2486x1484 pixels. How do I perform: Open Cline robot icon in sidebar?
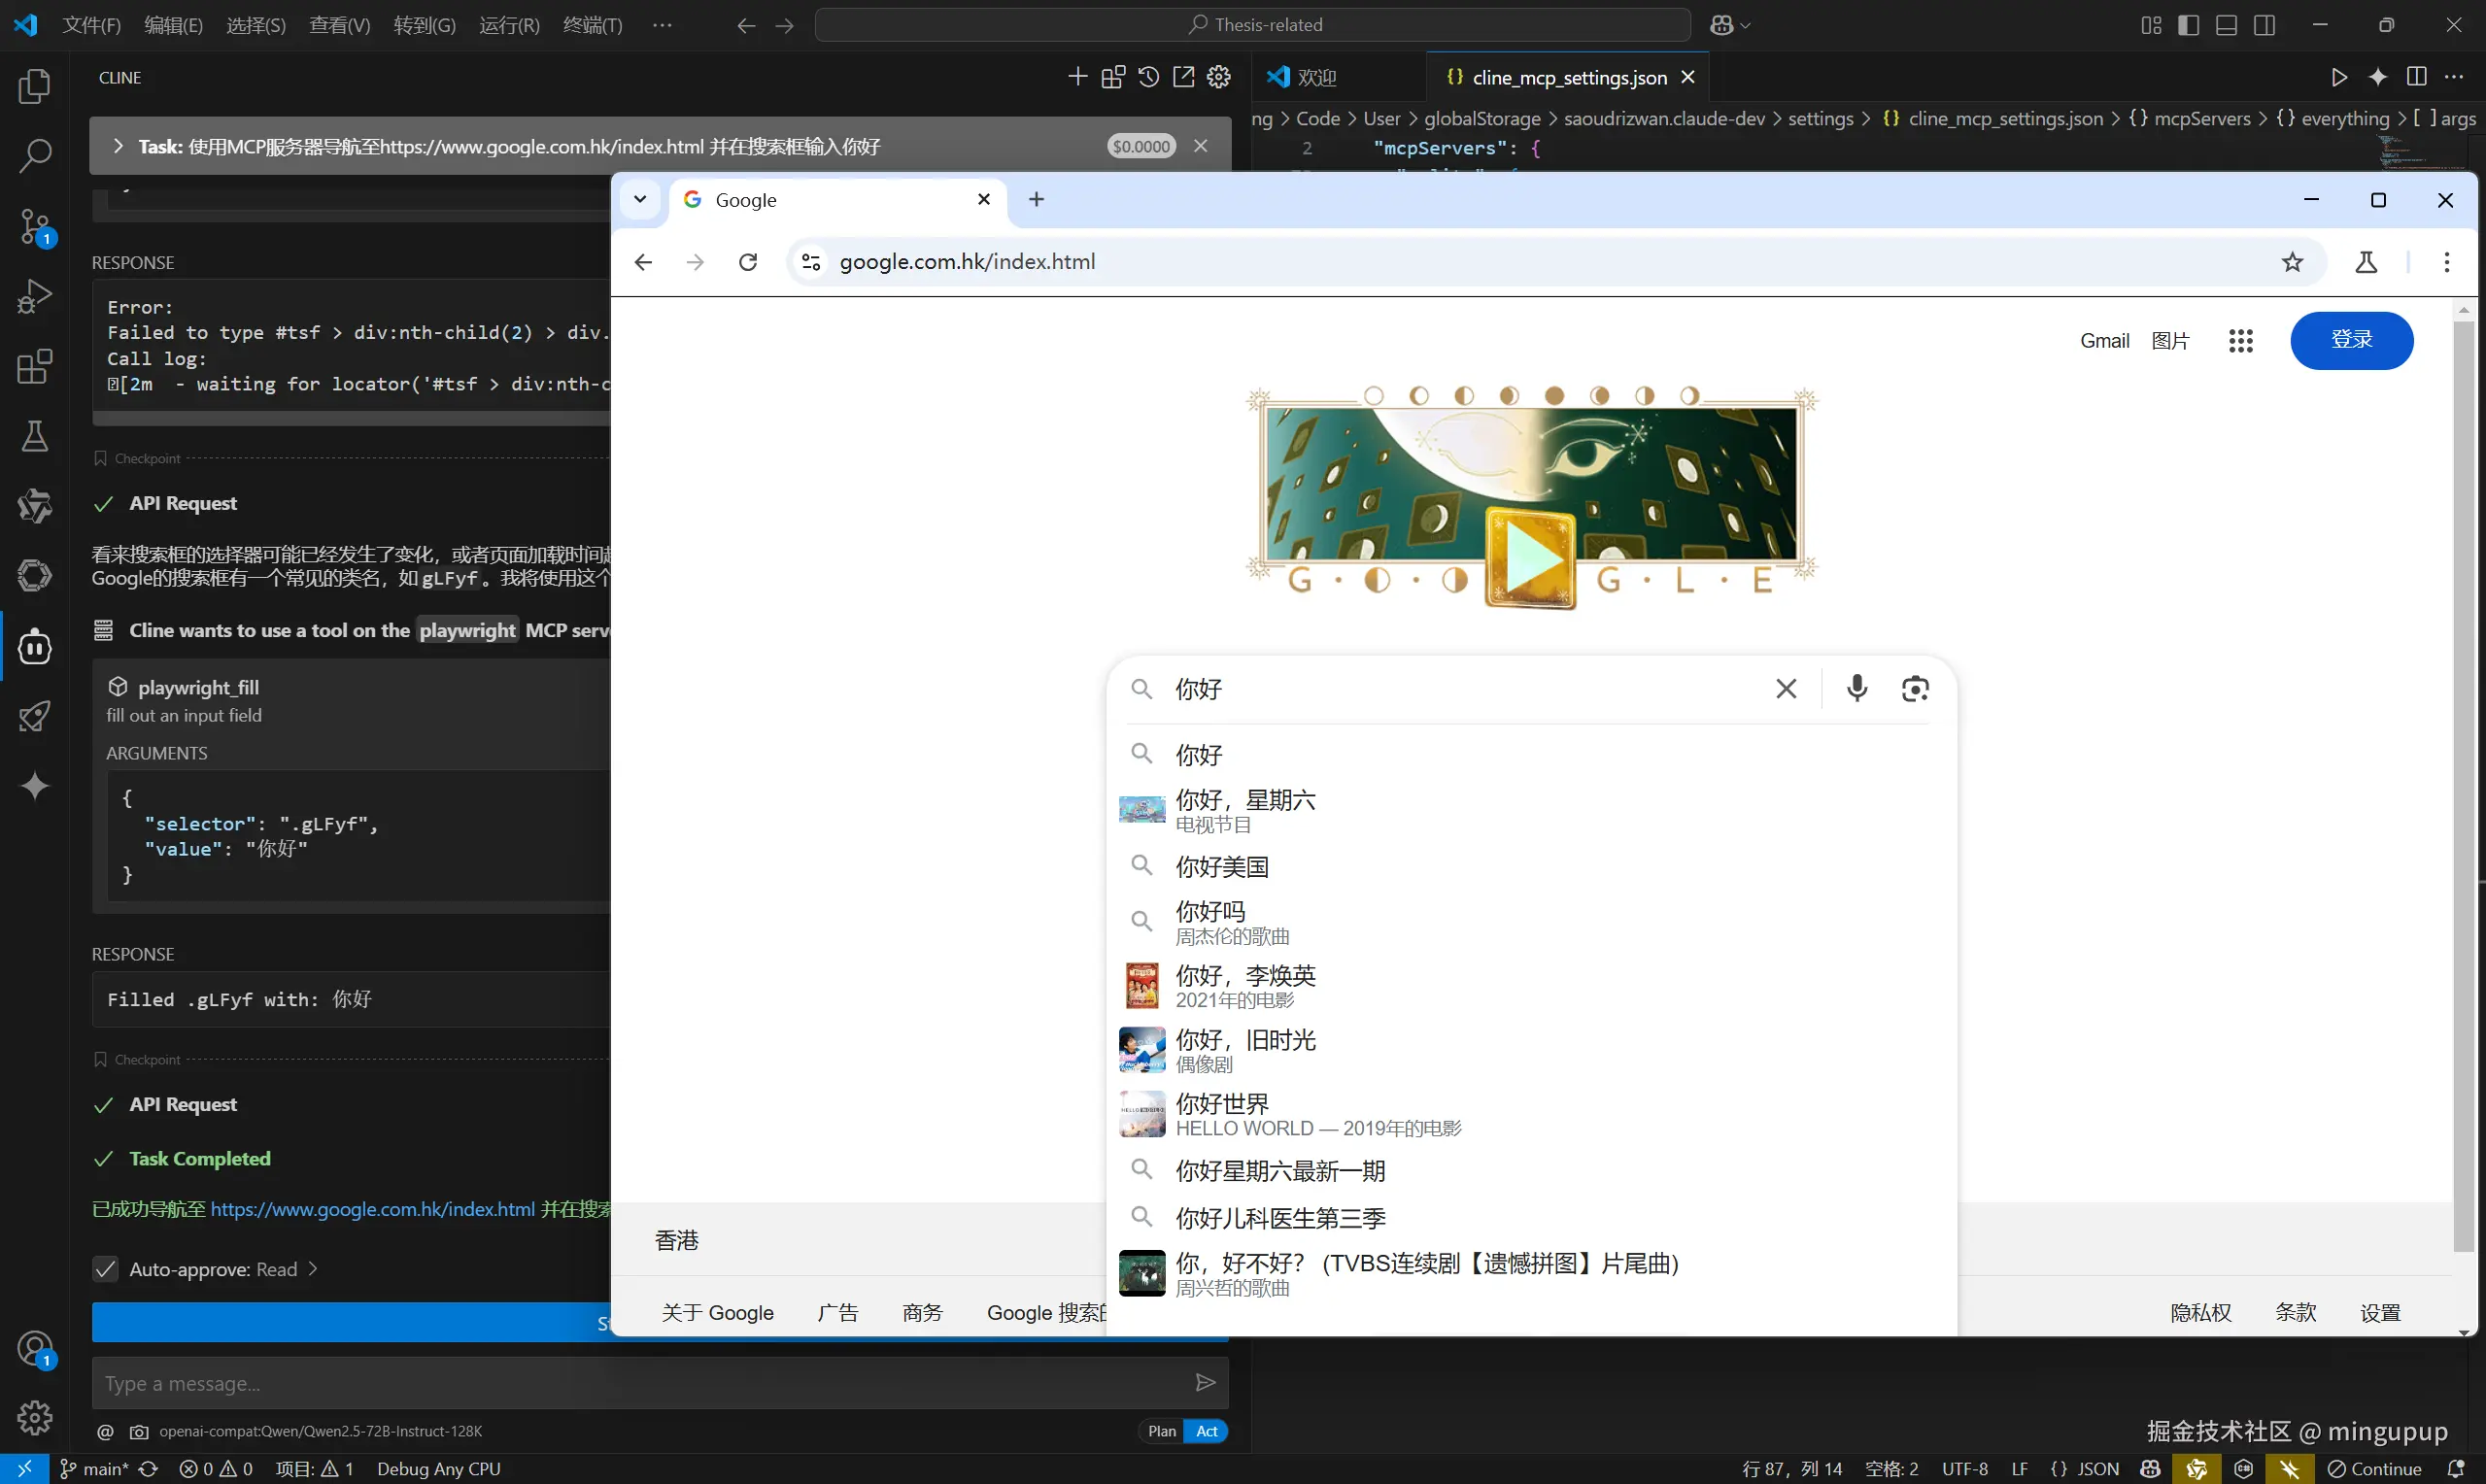click(35, 647)
